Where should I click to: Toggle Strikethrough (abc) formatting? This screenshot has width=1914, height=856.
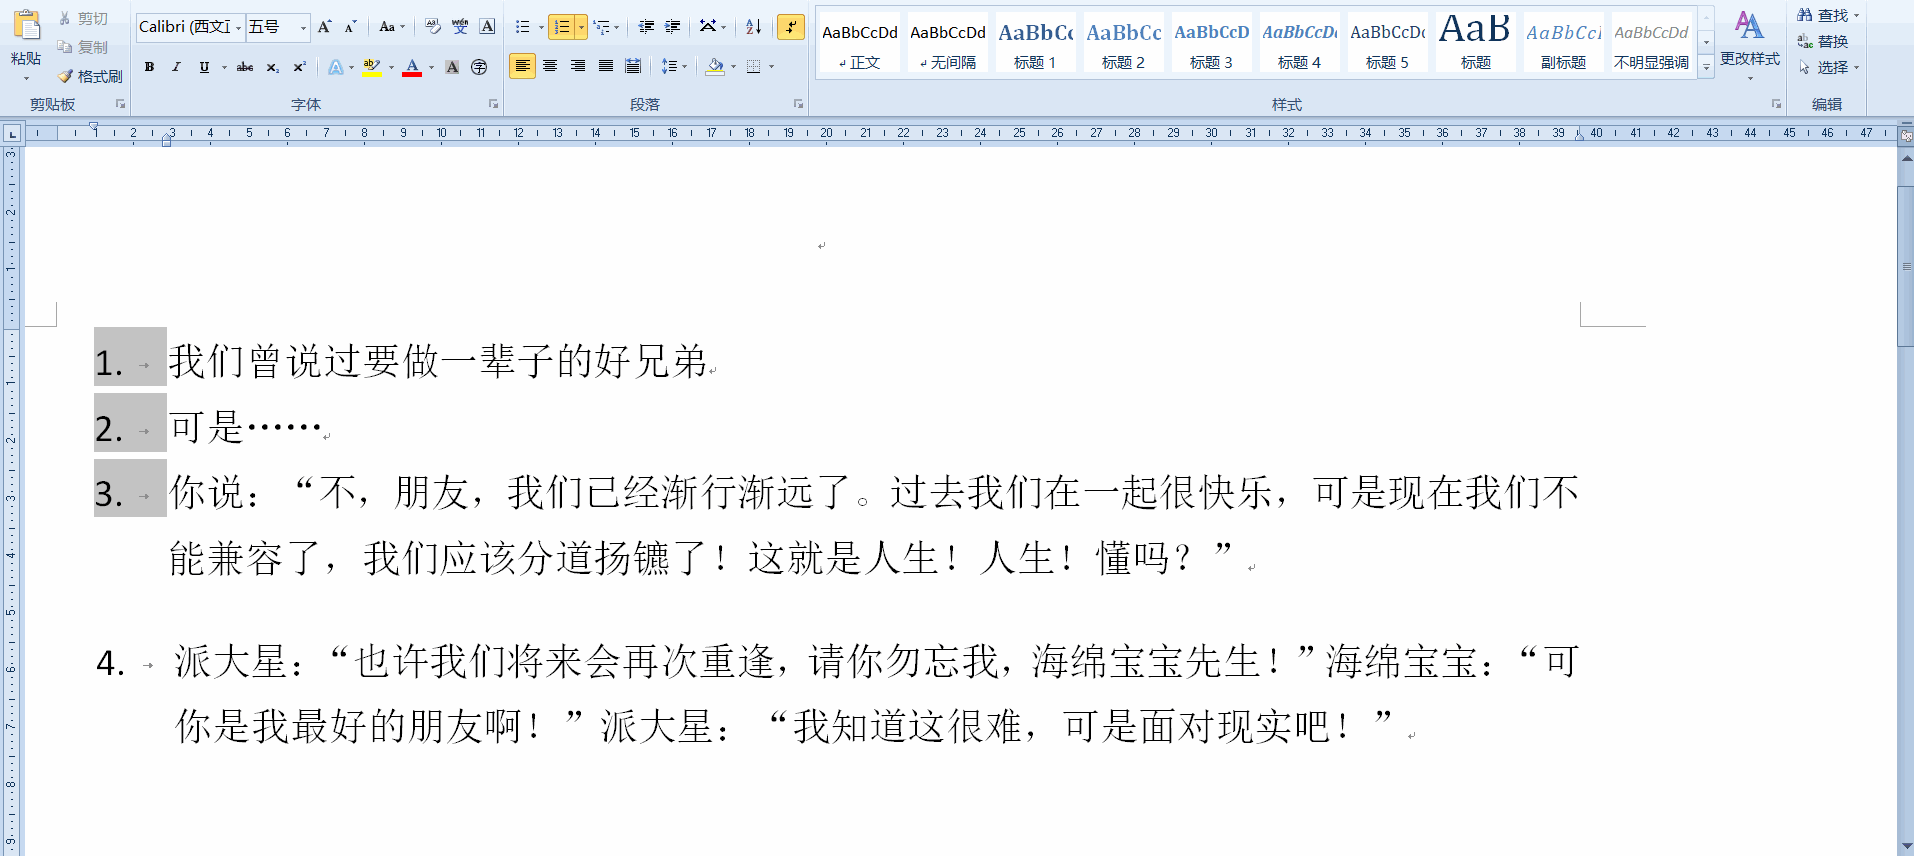pyautogui.click(x=245, y=67)
